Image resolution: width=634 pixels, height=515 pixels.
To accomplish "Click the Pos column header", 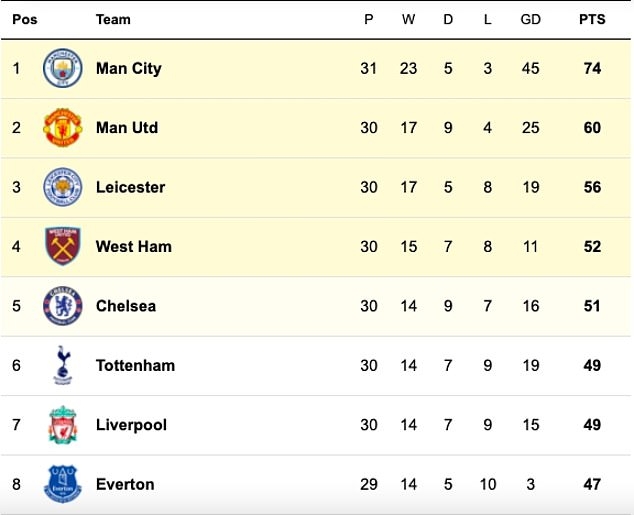I will 24,20.
